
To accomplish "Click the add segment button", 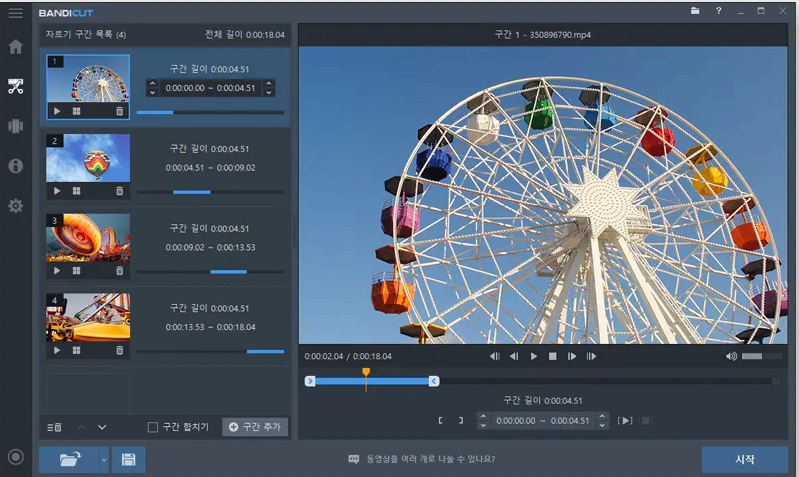I will (x=255, y=427).
